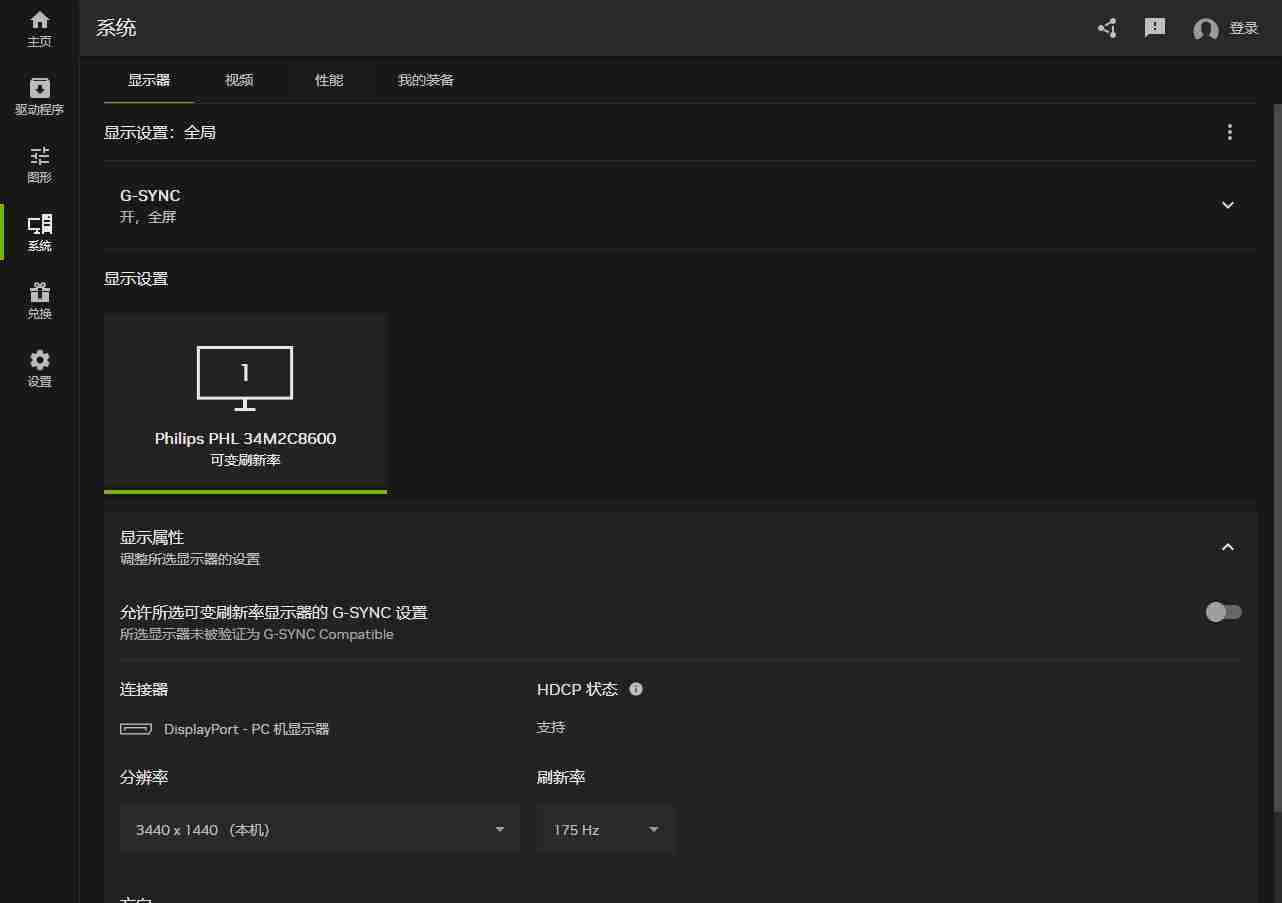
Task: Open the 驱动程序 drivers section
Action: pyautogui.click(x=39, y=96)
